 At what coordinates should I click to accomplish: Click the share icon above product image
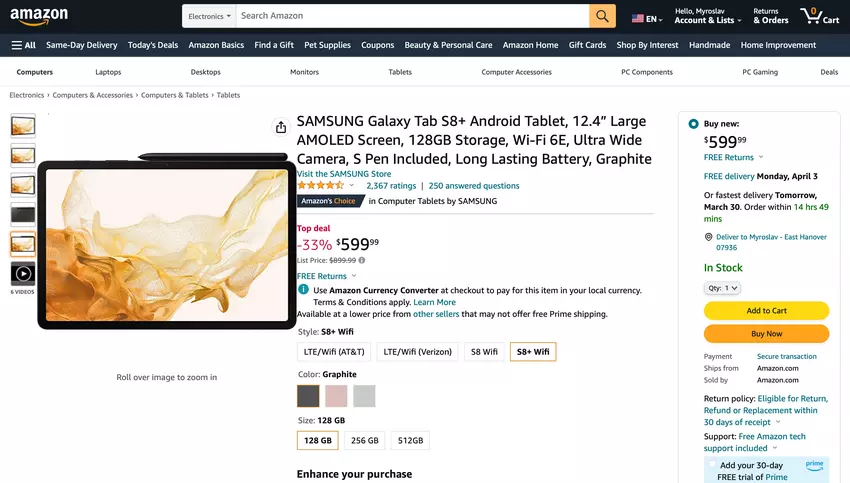[x=281, y=127]
